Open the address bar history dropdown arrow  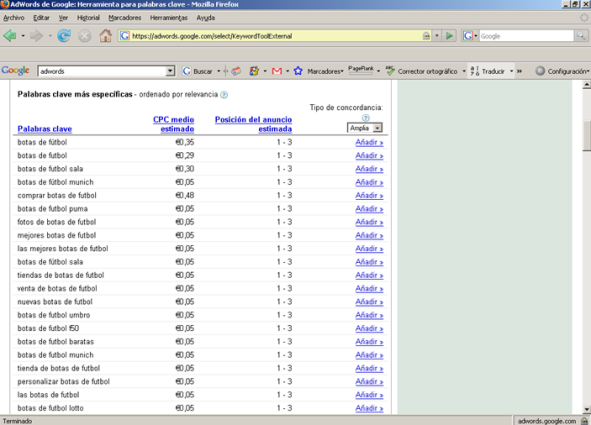coord(436,36)
